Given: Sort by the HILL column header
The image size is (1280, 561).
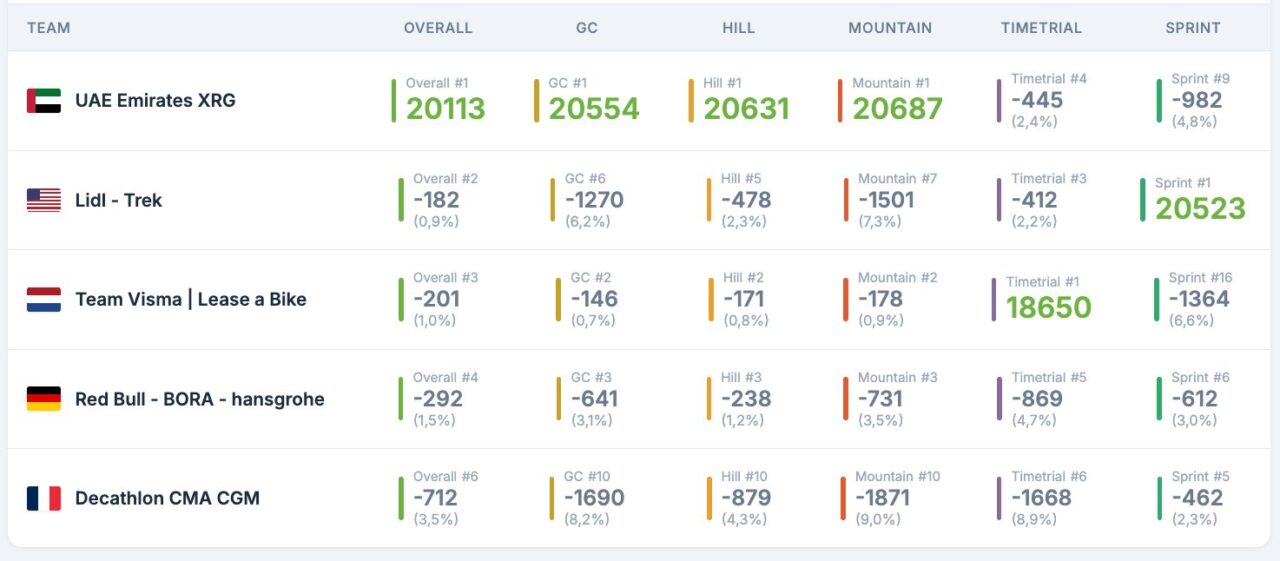Looking at the screenshot, I should [x=739, y=28].
